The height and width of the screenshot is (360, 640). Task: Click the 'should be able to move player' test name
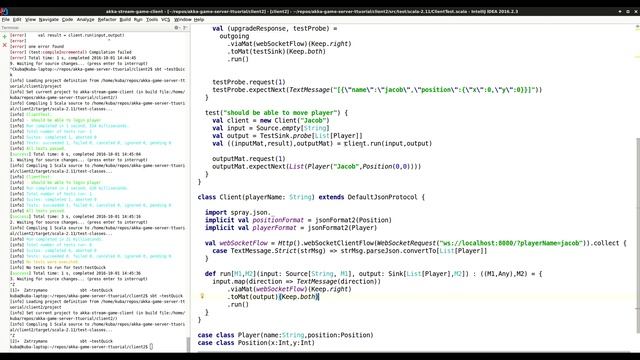[282, 113]
